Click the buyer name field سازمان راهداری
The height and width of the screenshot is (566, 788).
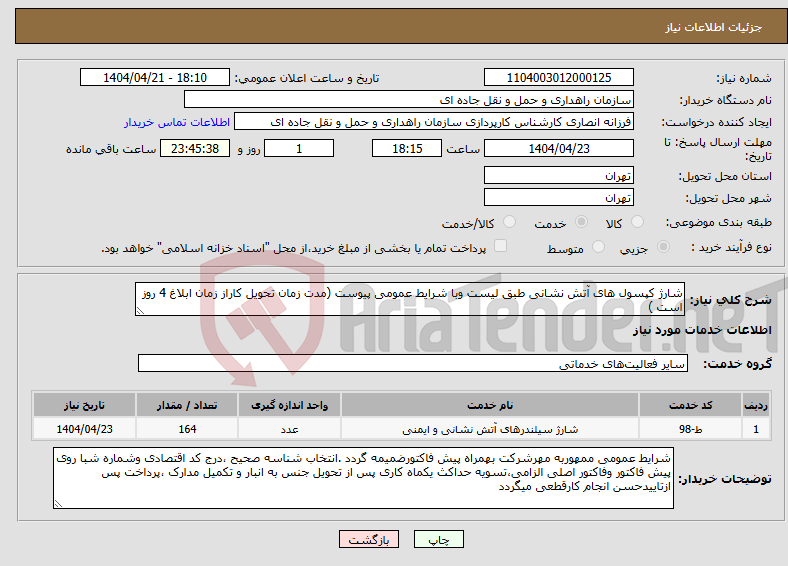coord(409,100)
